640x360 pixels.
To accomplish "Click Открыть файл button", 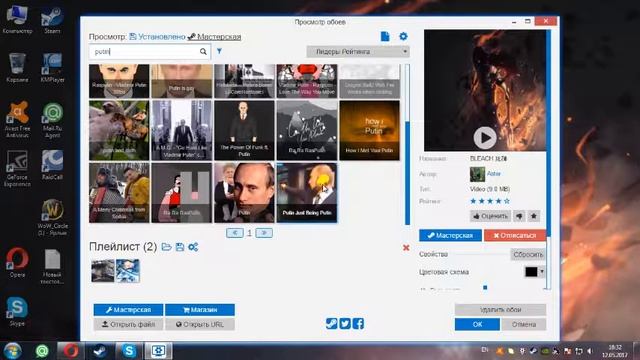I will tap(128, 324).
